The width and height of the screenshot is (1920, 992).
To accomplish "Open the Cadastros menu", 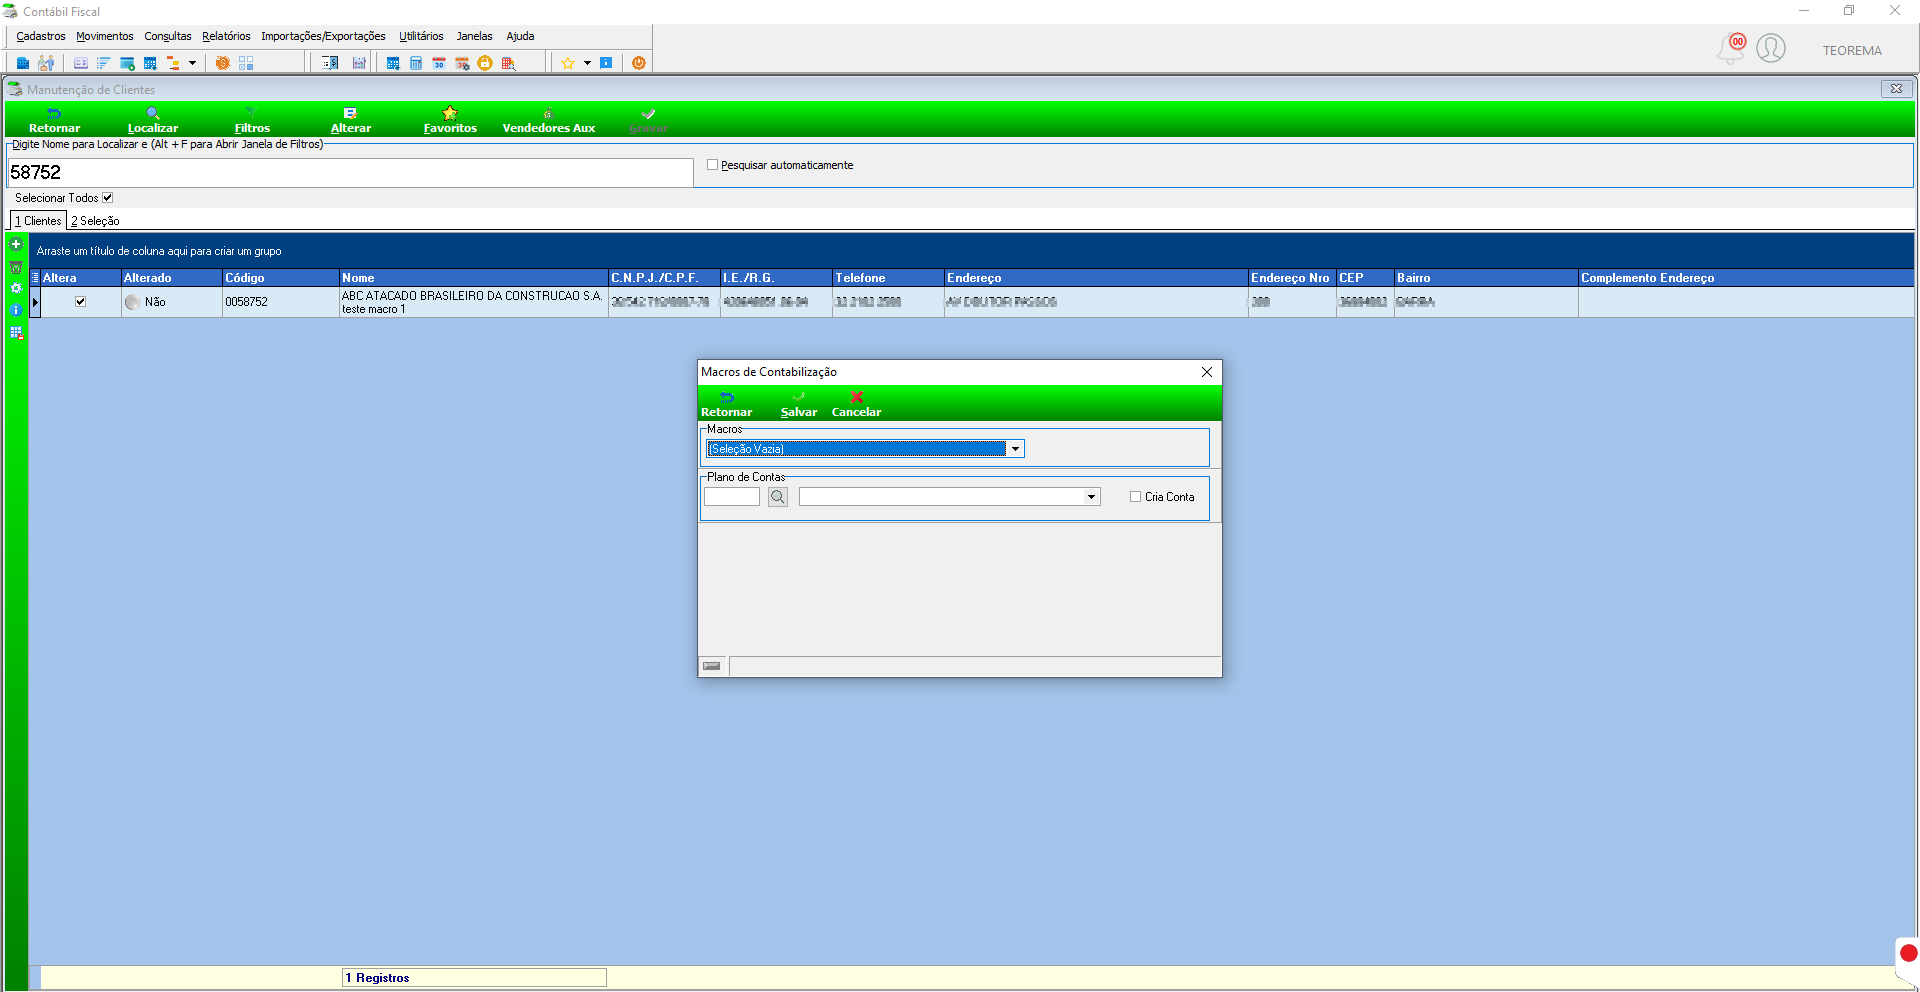I will 41,36.
